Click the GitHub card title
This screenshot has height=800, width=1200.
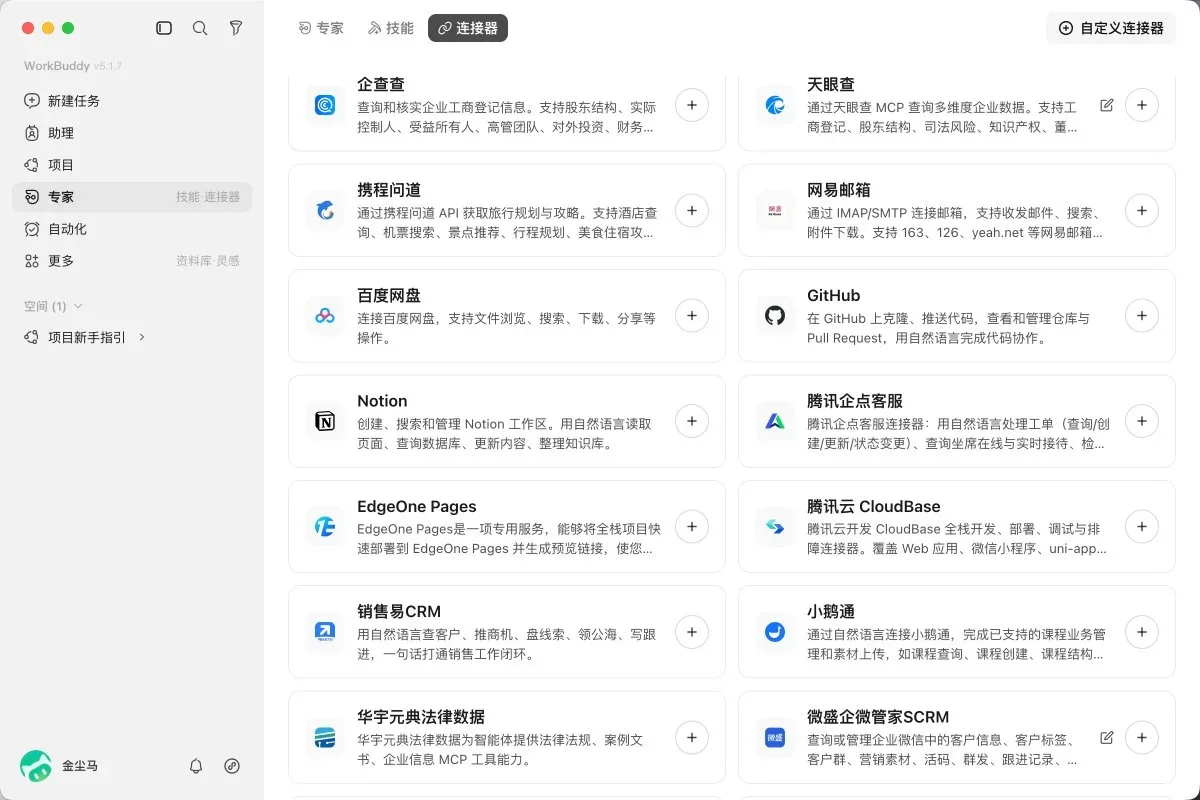[834, 296]
